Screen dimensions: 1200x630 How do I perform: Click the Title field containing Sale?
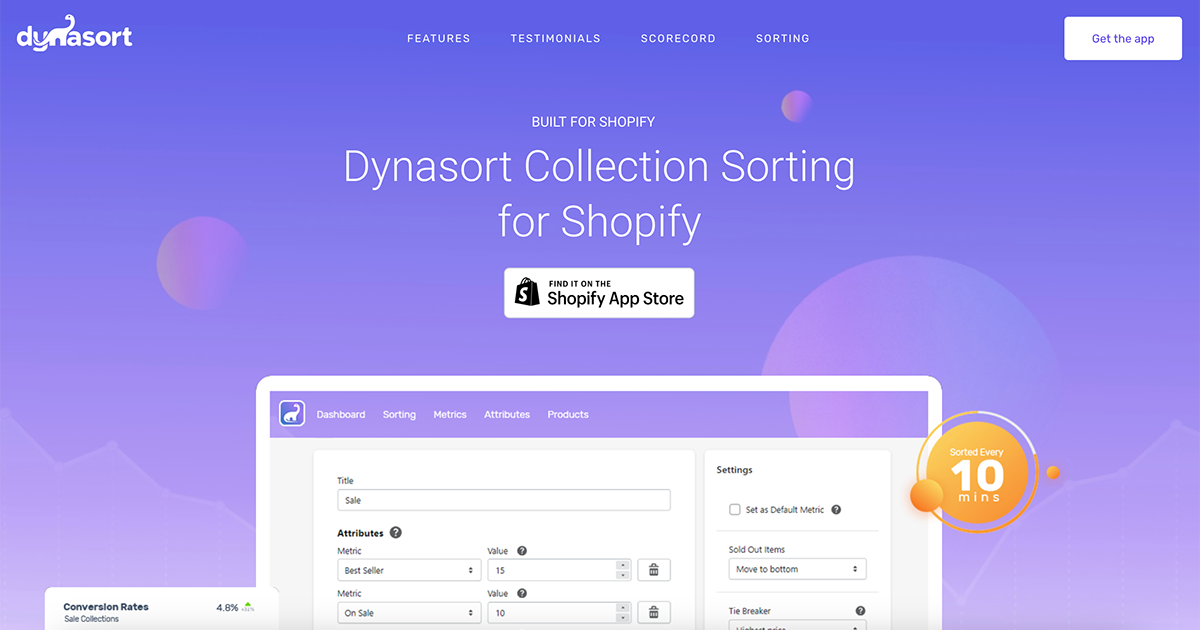(503, 499)
